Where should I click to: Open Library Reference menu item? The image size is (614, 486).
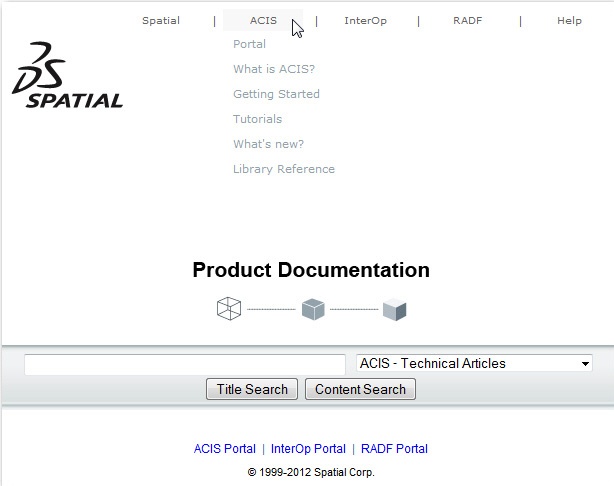(283, 169)
